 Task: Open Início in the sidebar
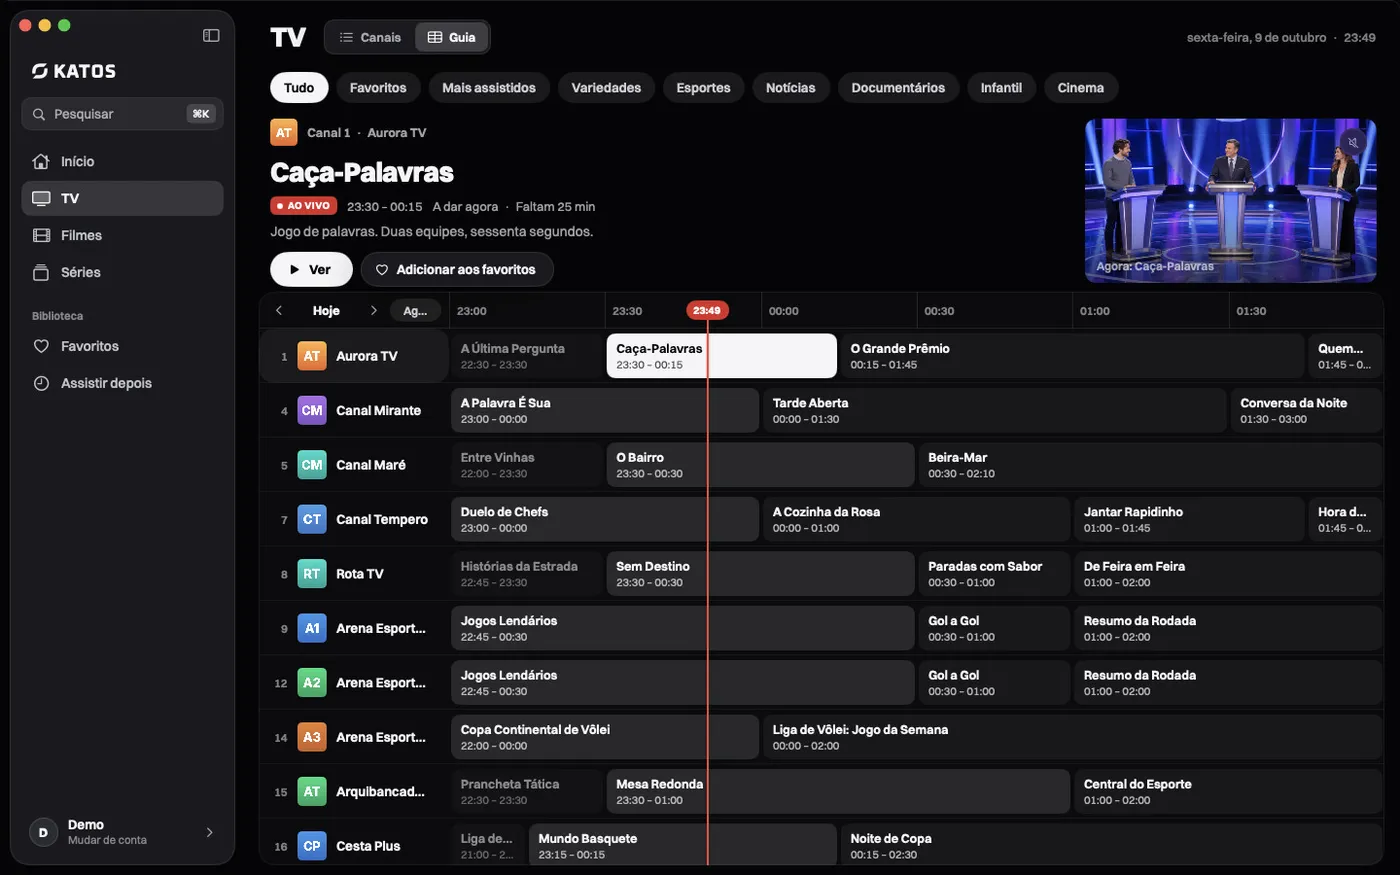point(122,161)
